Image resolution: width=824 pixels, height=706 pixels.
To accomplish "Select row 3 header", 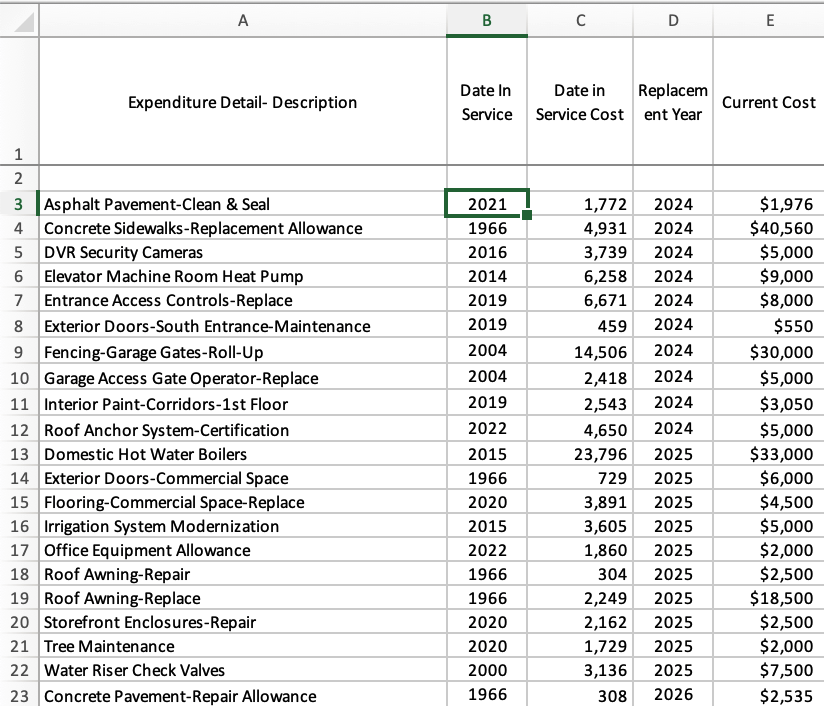I will click(x=18, y=204).
